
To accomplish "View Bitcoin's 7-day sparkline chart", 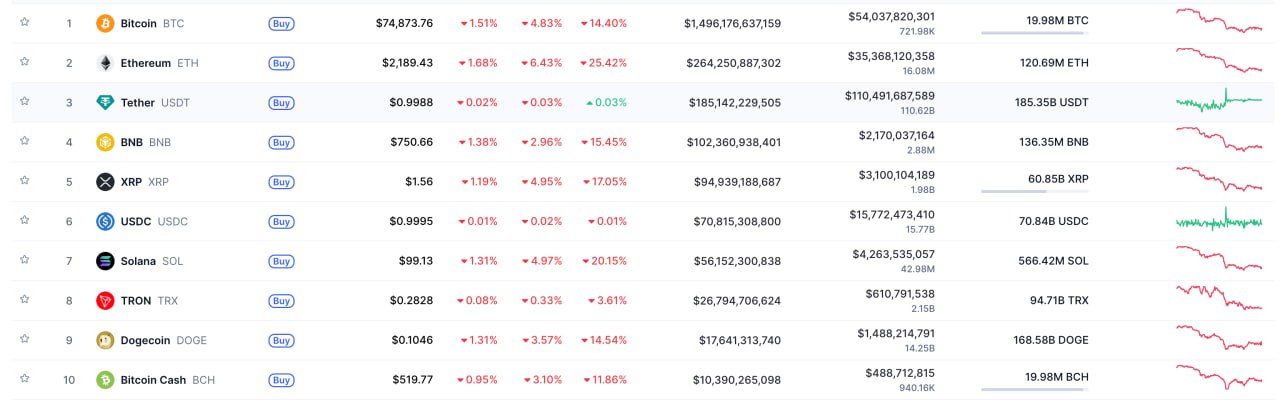I will coord(1218,21).
